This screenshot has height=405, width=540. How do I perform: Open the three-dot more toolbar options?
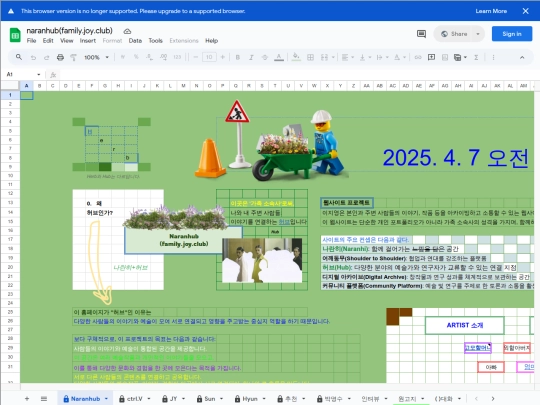pos(493,57)
